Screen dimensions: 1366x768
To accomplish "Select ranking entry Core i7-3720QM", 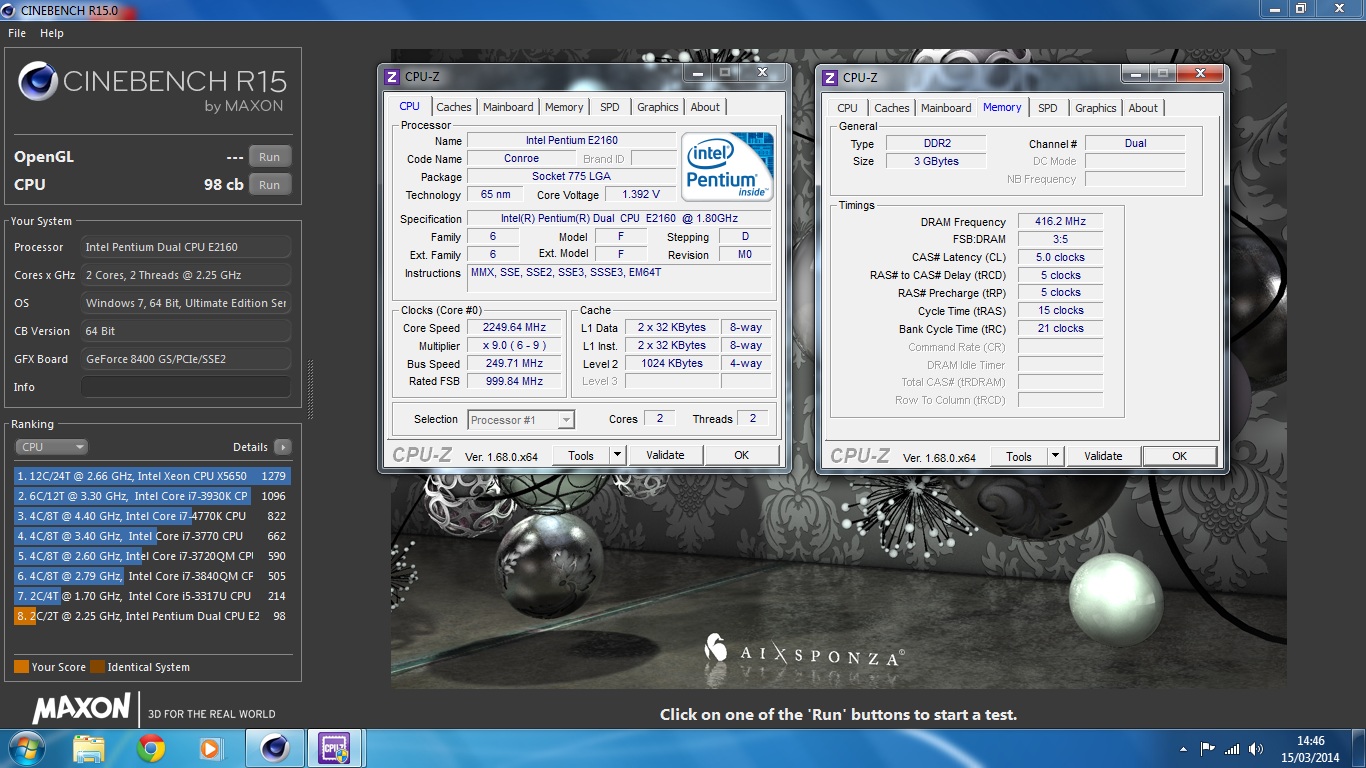I will (152, 556).
